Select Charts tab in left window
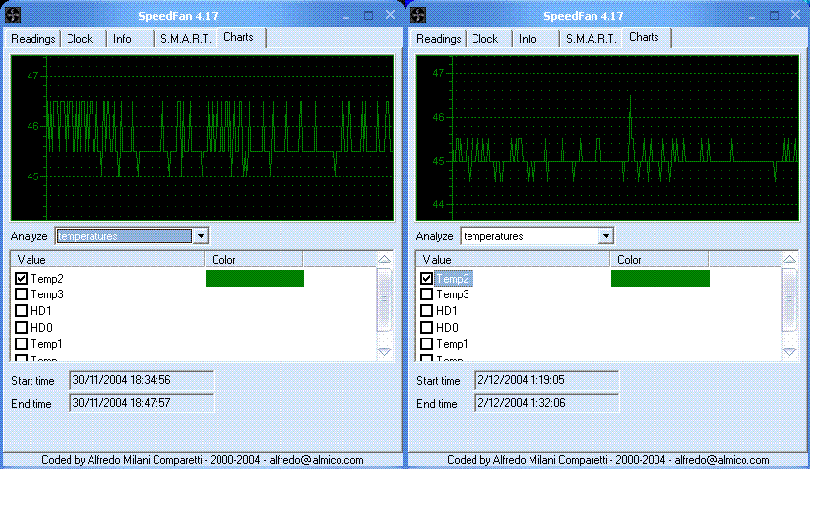This screenshot has height=517, width=835. (x=239, y=37)
